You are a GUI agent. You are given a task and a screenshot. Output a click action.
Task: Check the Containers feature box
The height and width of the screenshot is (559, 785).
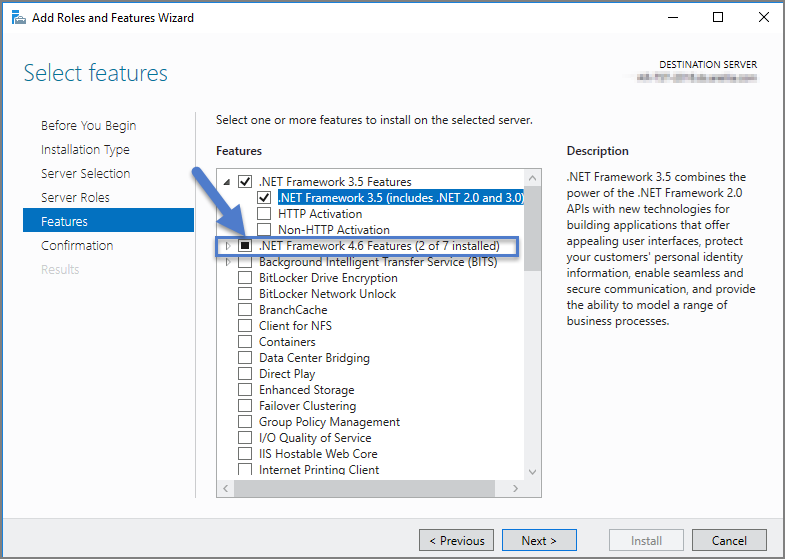tap(245, 341)
